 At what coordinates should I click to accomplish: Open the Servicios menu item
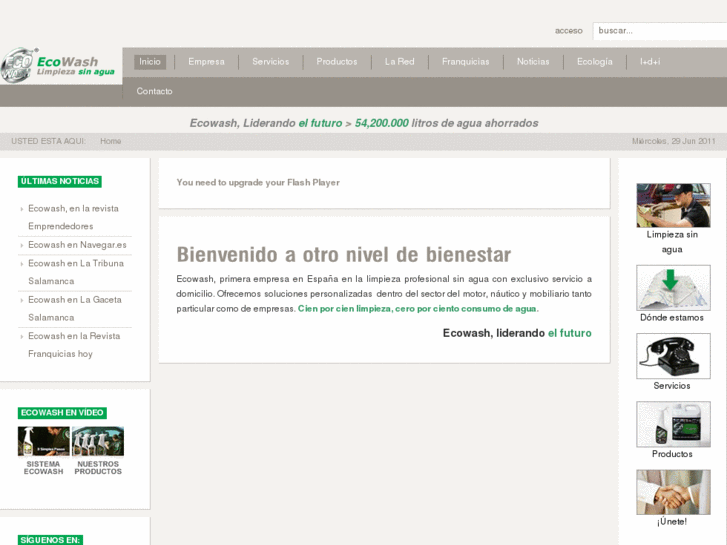(271, 62)
